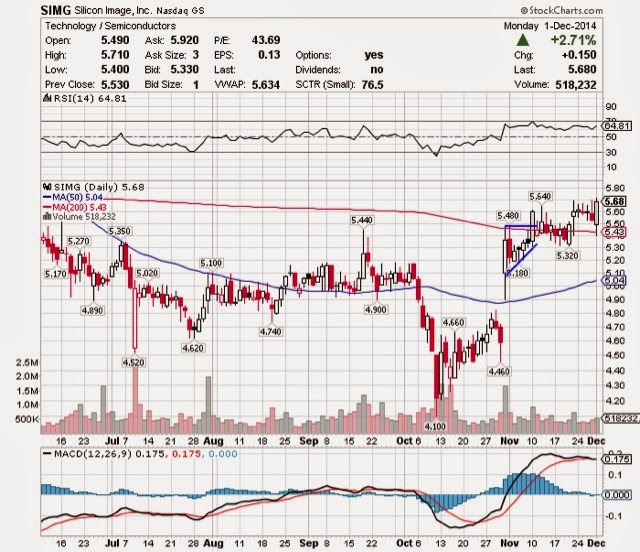Click the 4.740 price annotation

[271, 332]
